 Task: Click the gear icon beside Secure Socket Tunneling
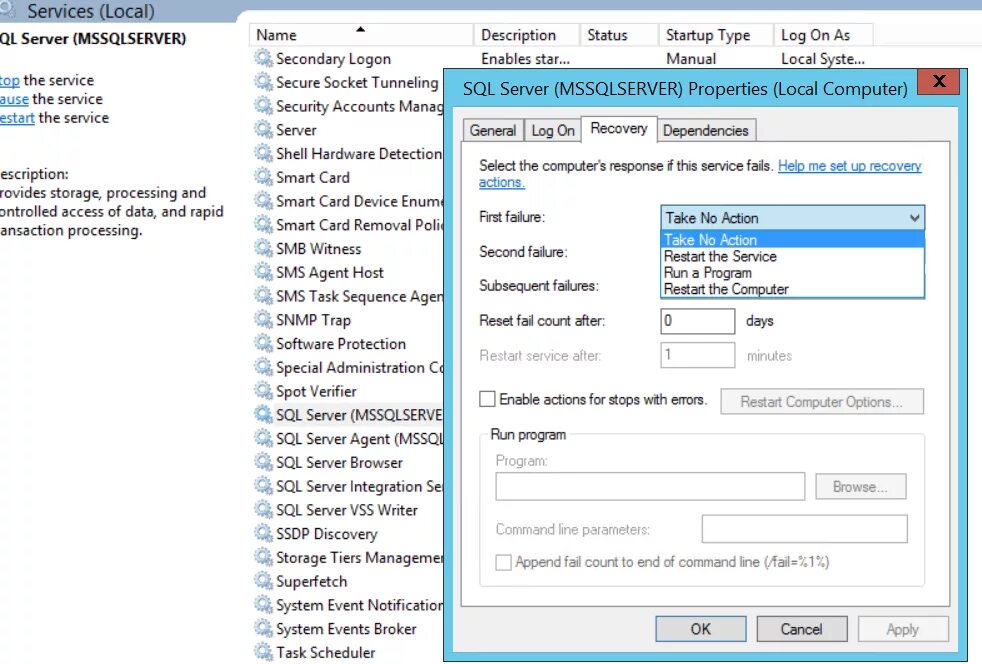click(263, 82)
